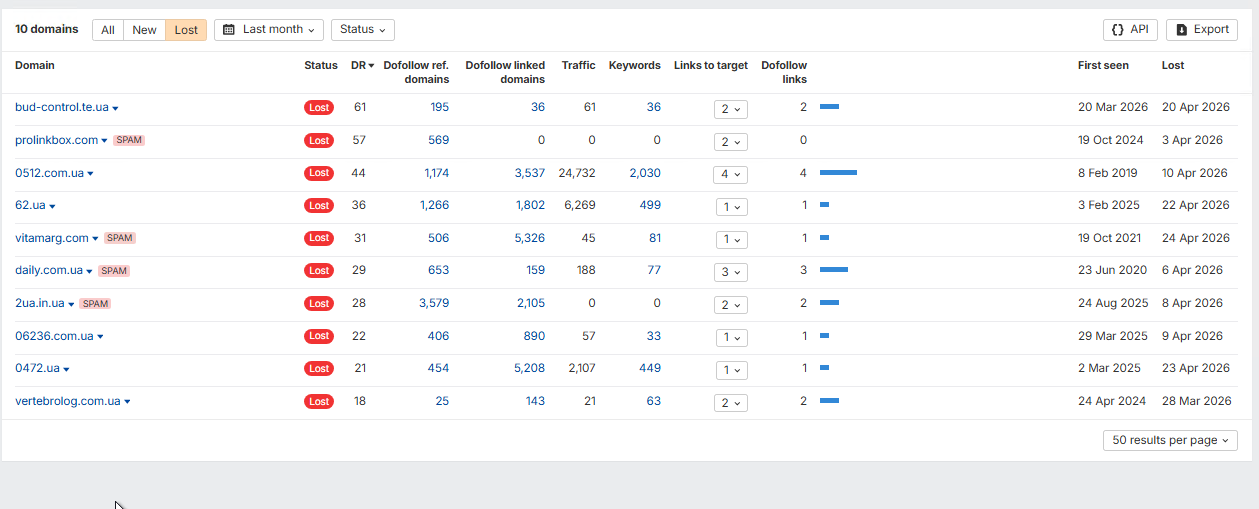Open Links to target dropdown for vertebrolog.com.ua

pos(731,403)
